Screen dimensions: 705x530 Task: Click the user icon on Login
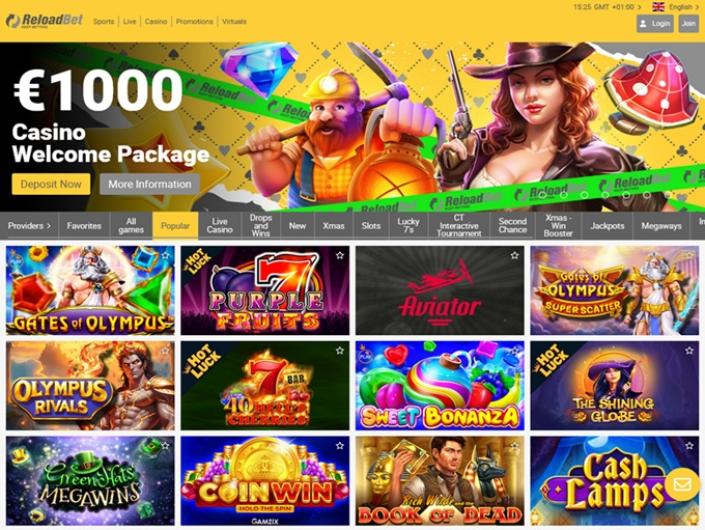click(x=643, y=23)
